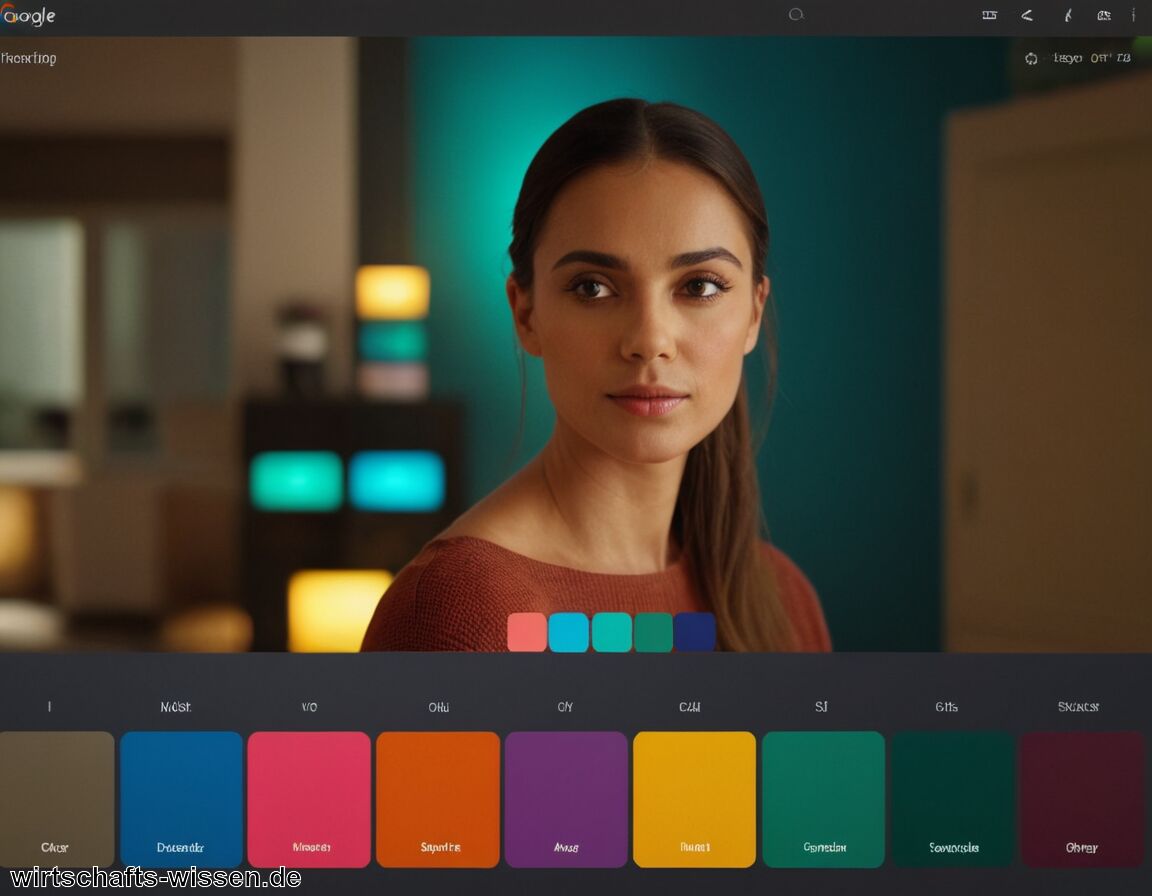Select the golden yellow color card

pos(694,799)
